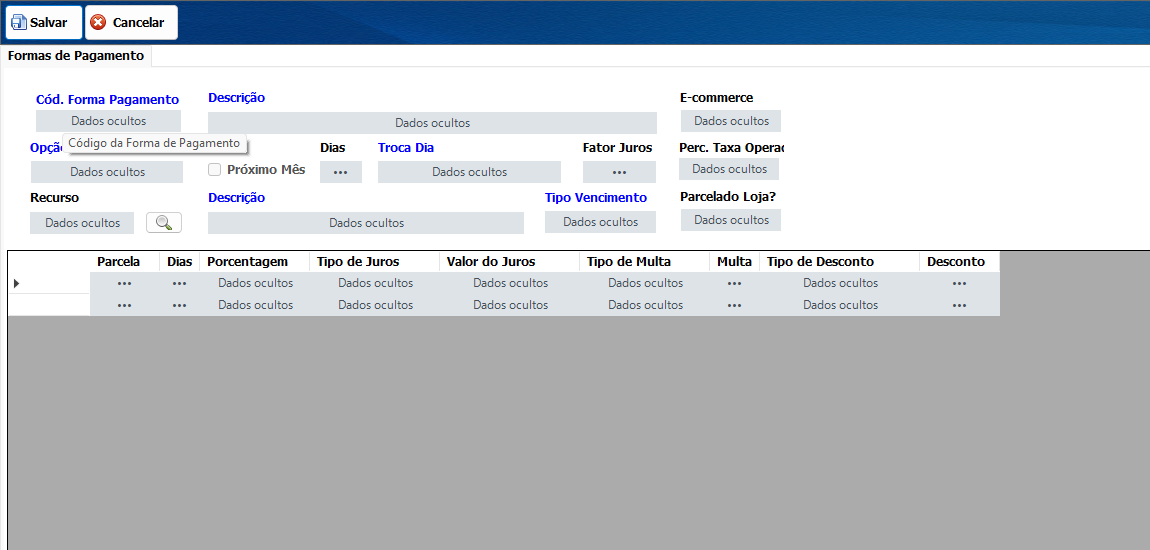Image resolution: width=1150 pixels, height=550 pixels.
Task: Open the Tipo Vencimento field
Action: tap(600, 222)
